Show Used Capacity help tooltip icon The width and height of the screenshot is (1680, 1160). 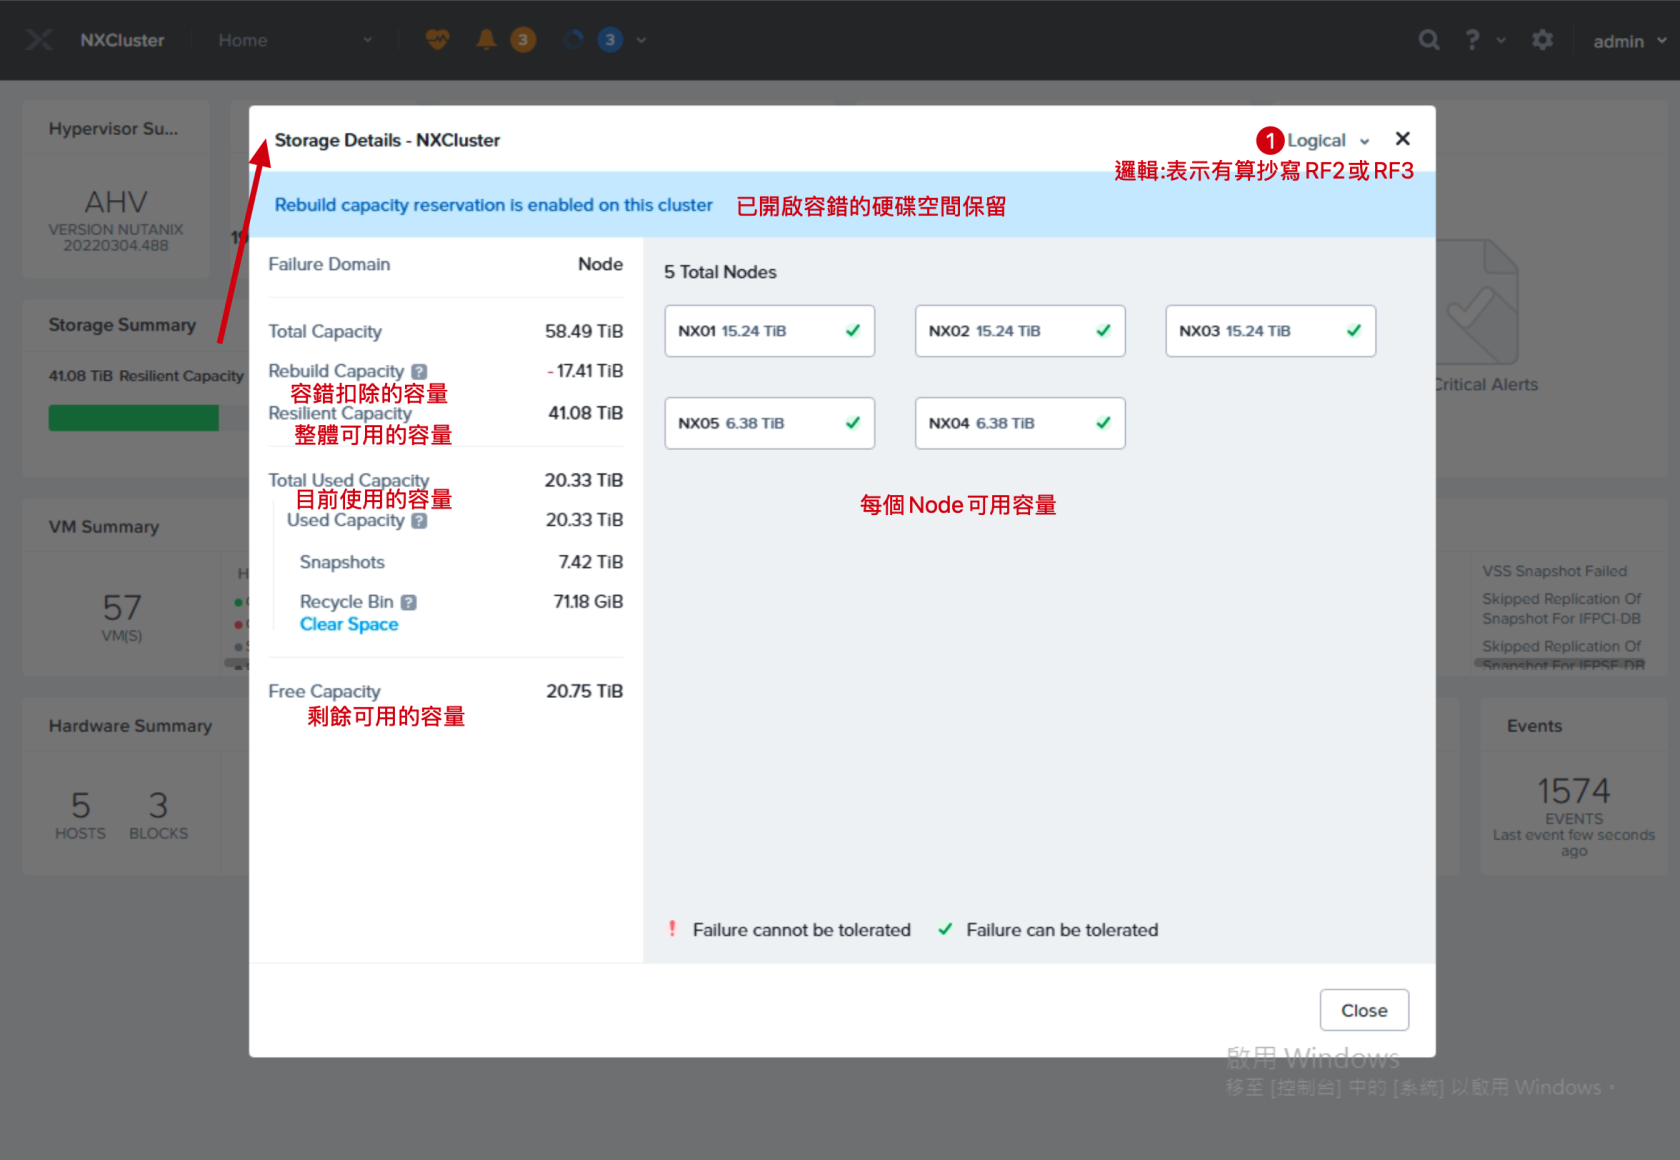click(x=419, y=520)
